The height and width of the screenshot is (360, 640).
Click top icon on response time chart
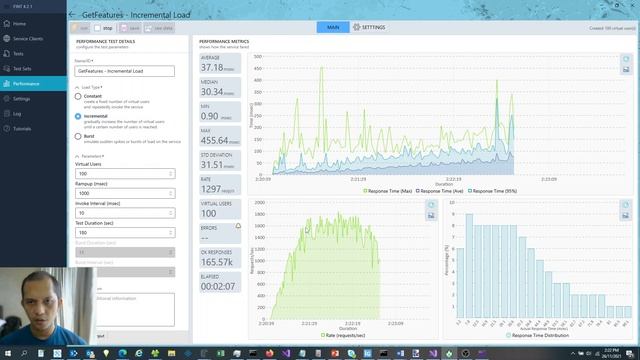point(626,59)
